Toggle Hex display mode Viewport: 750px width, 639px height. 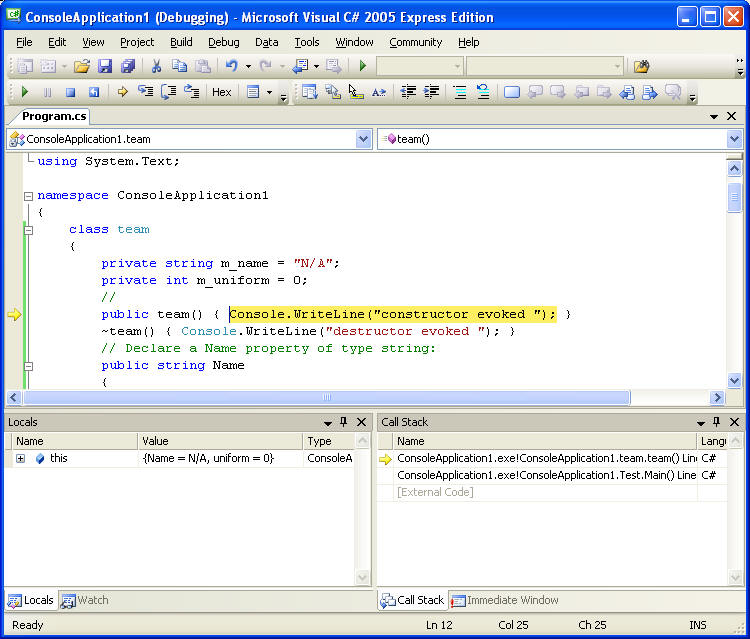(x=221, y=92)
